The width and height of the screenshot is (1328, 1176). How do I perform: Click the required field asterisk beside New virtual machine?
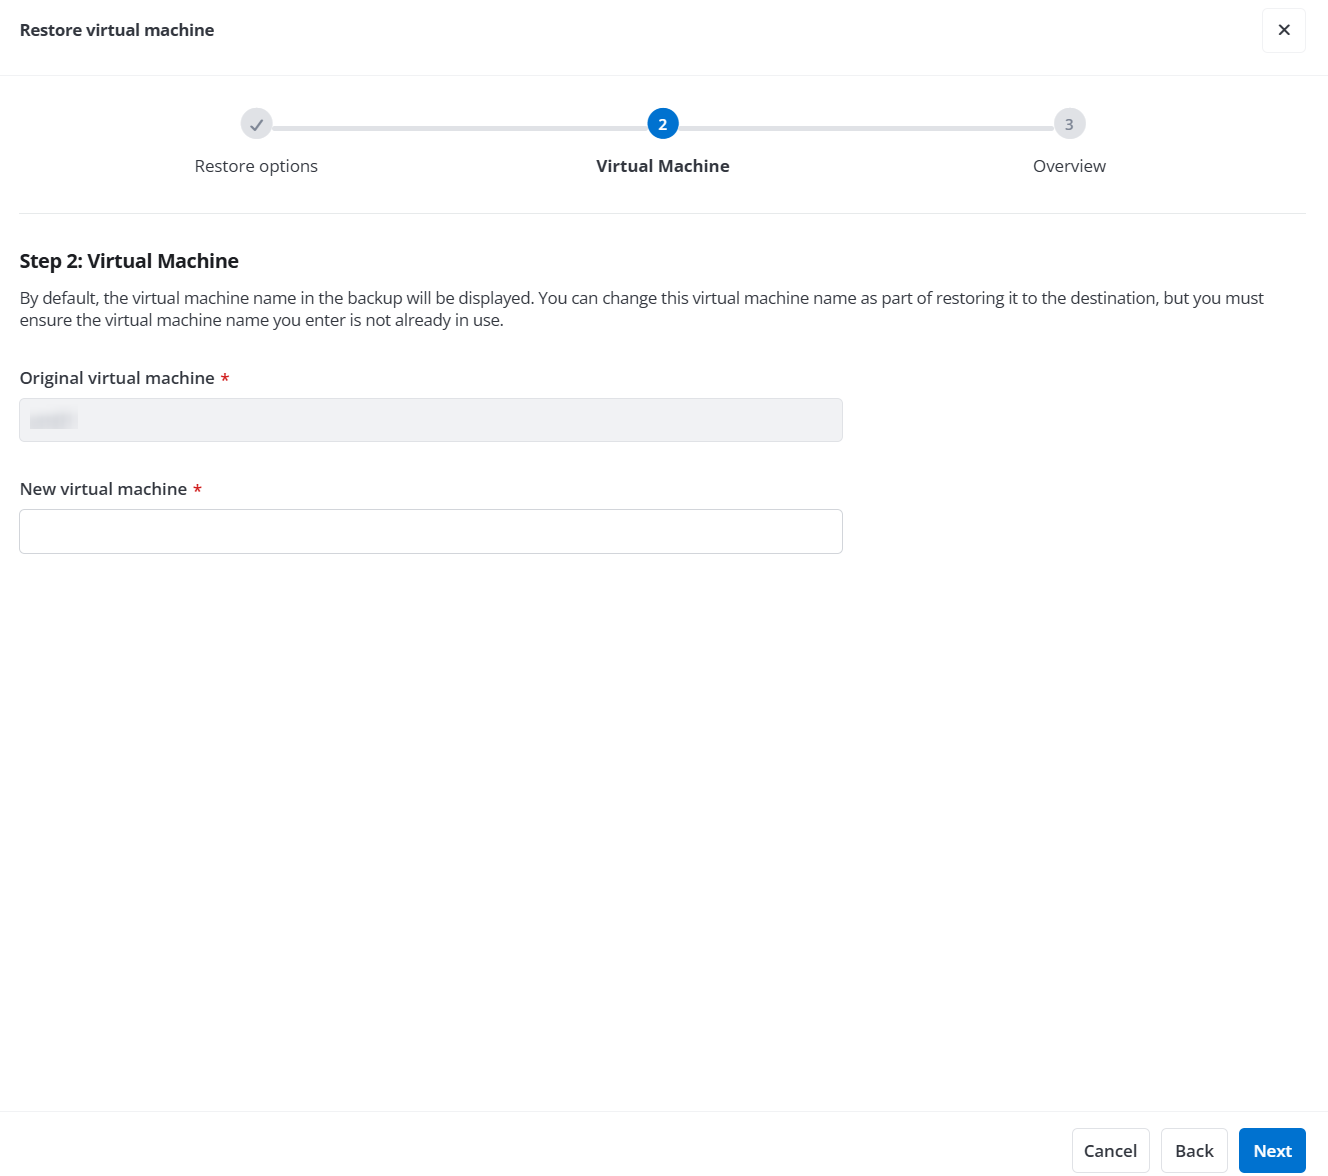click(197, 489)
